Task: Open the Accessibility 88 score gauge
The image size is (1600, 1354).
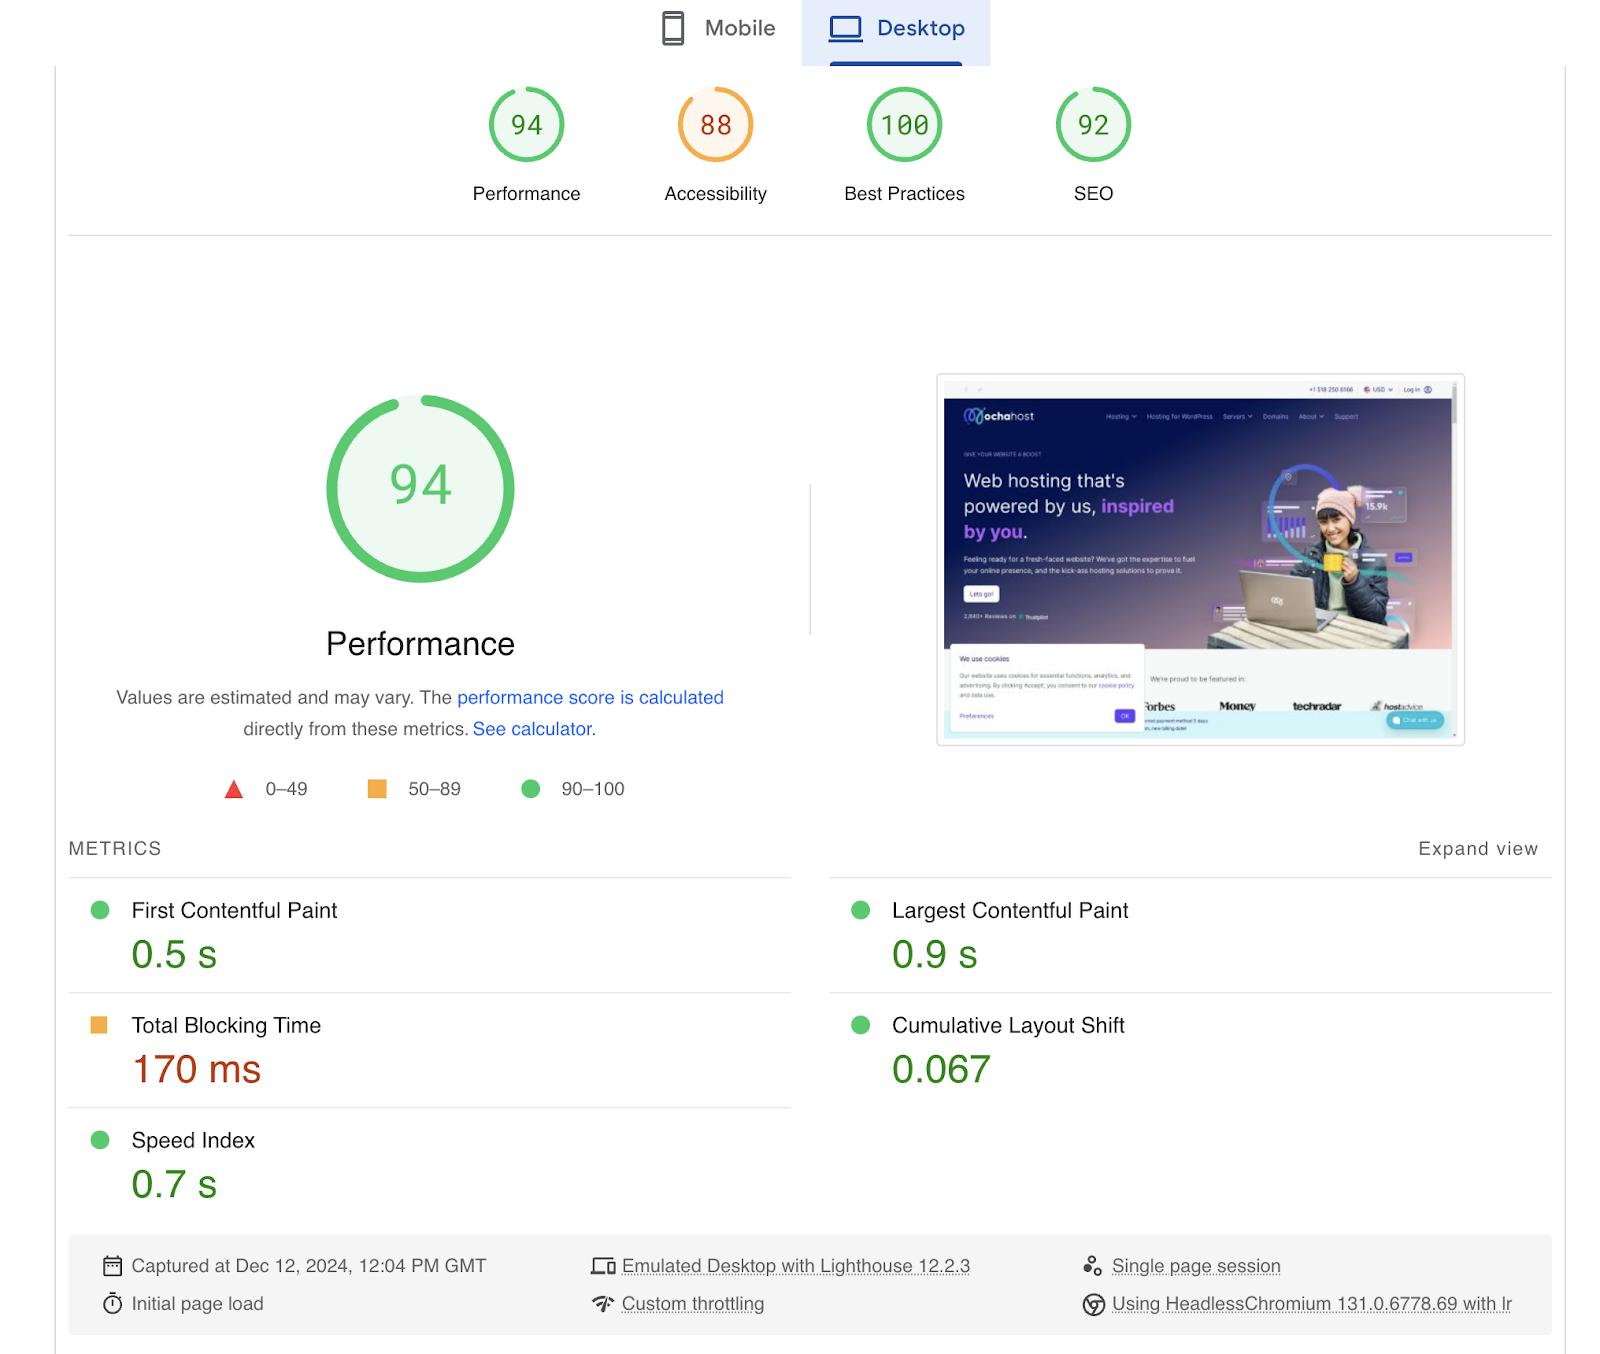Action: coord(715,125)
